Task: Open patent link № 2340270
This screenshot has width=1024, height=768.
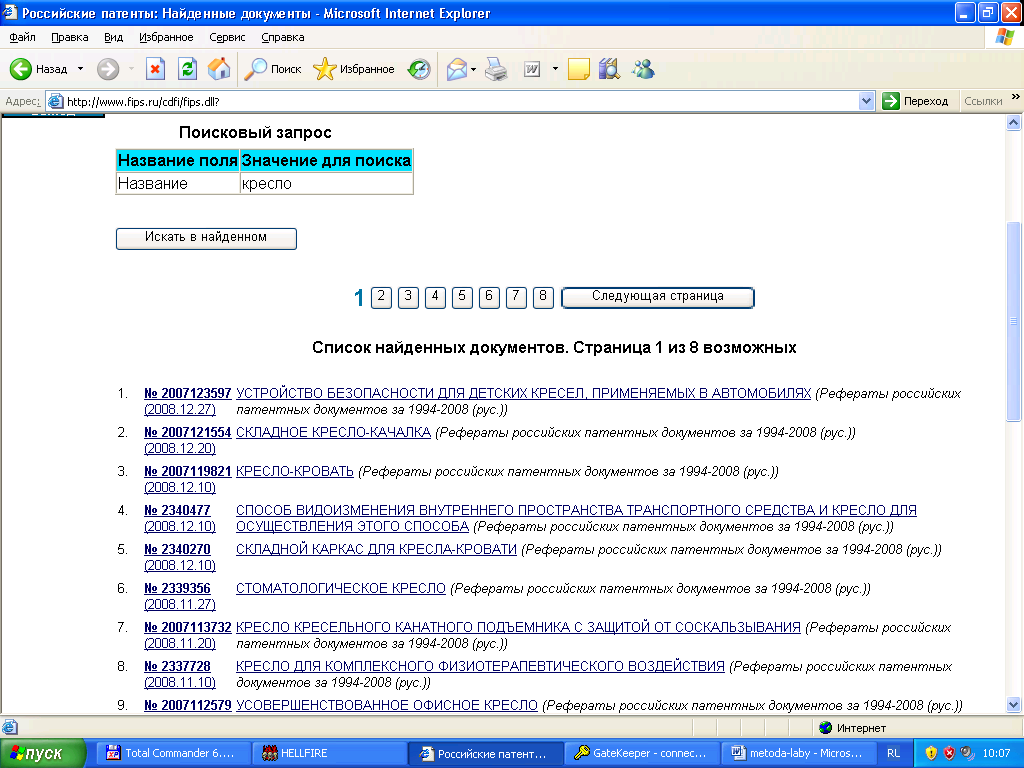Action: (x=177, y=549)
